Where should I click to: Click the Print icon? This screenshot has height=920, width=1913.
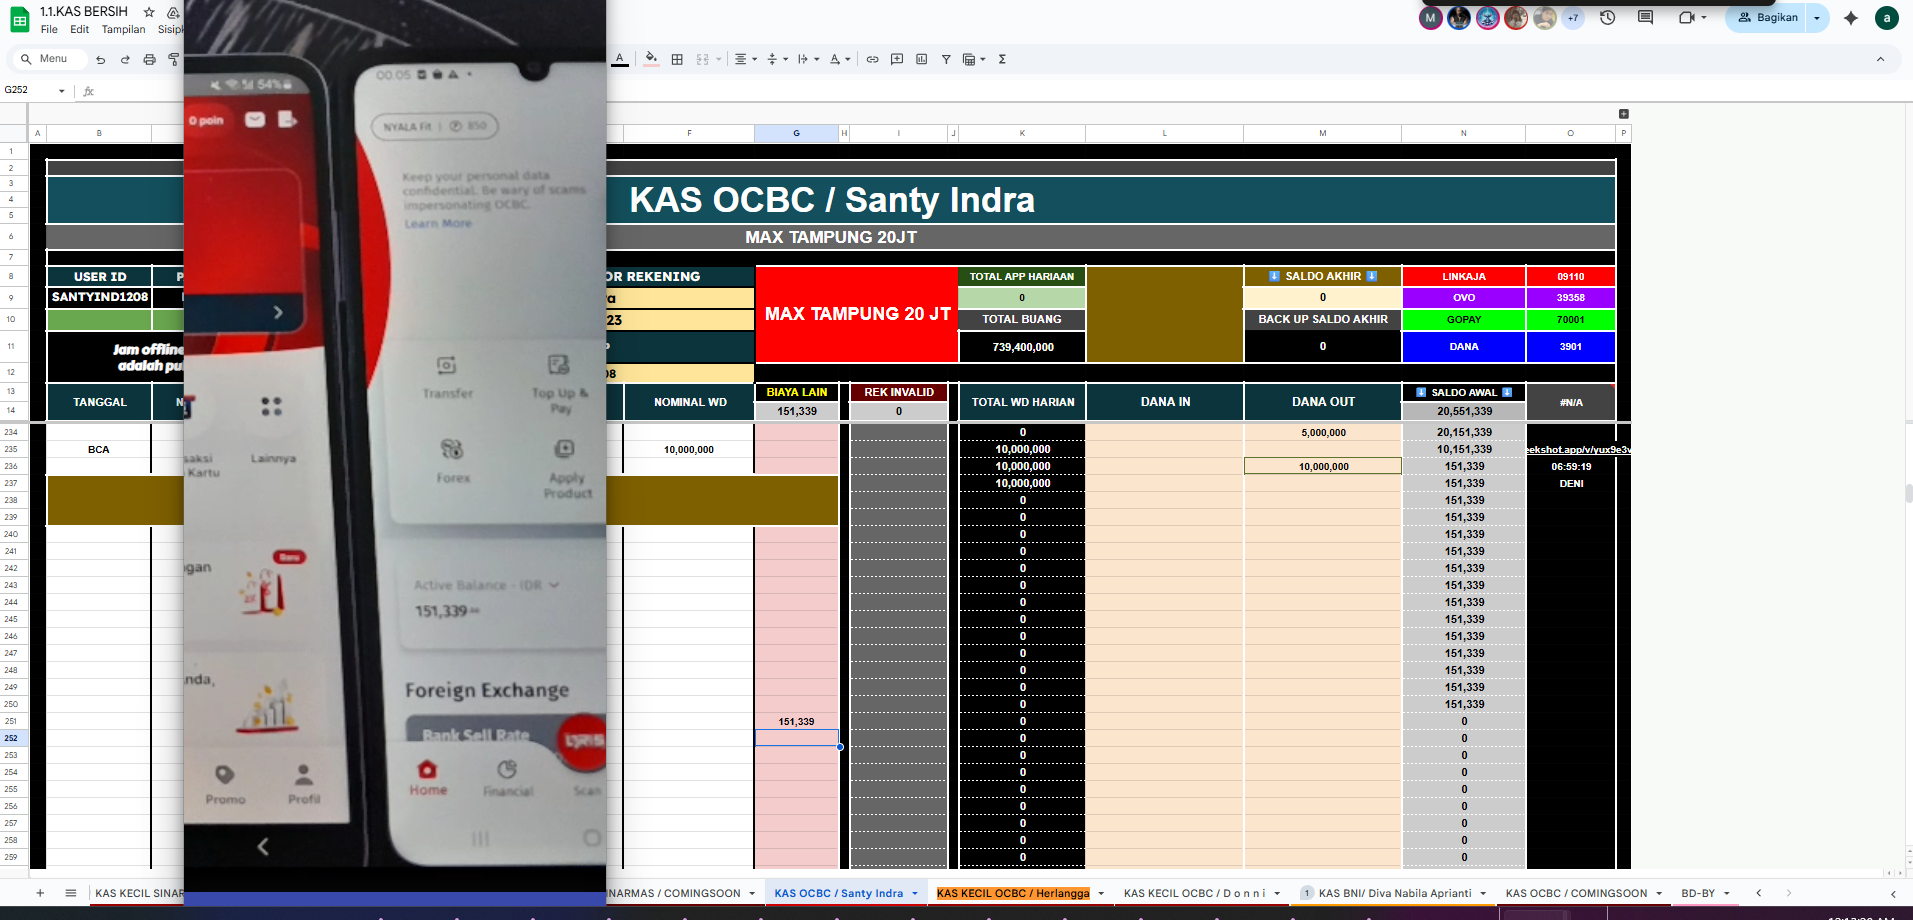coord(149,59)
